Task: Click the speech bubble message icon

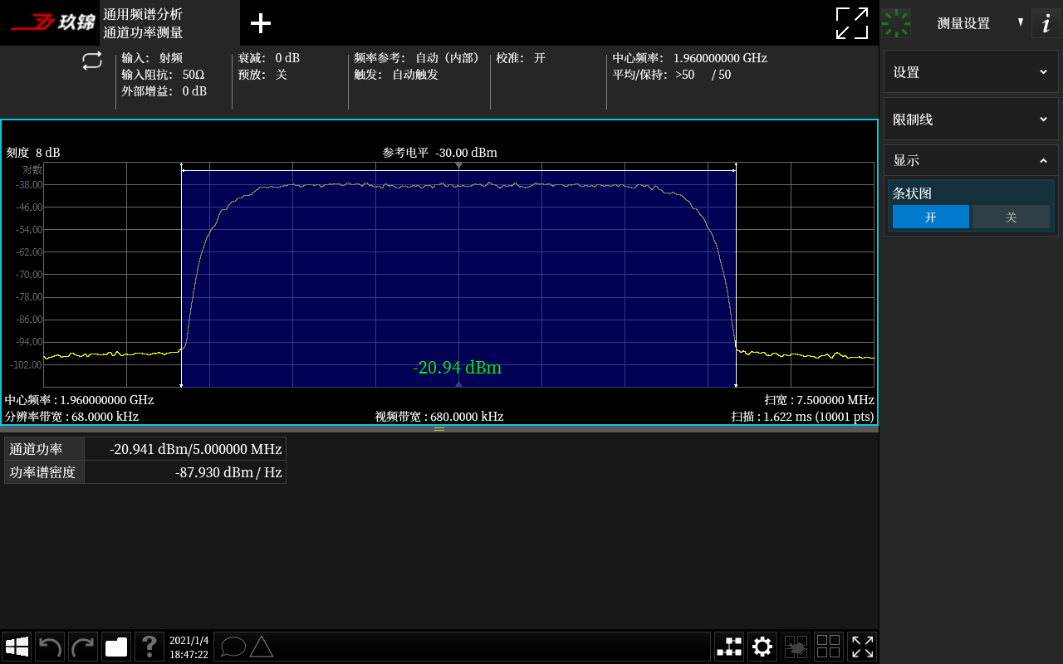Action: (233, 646)
